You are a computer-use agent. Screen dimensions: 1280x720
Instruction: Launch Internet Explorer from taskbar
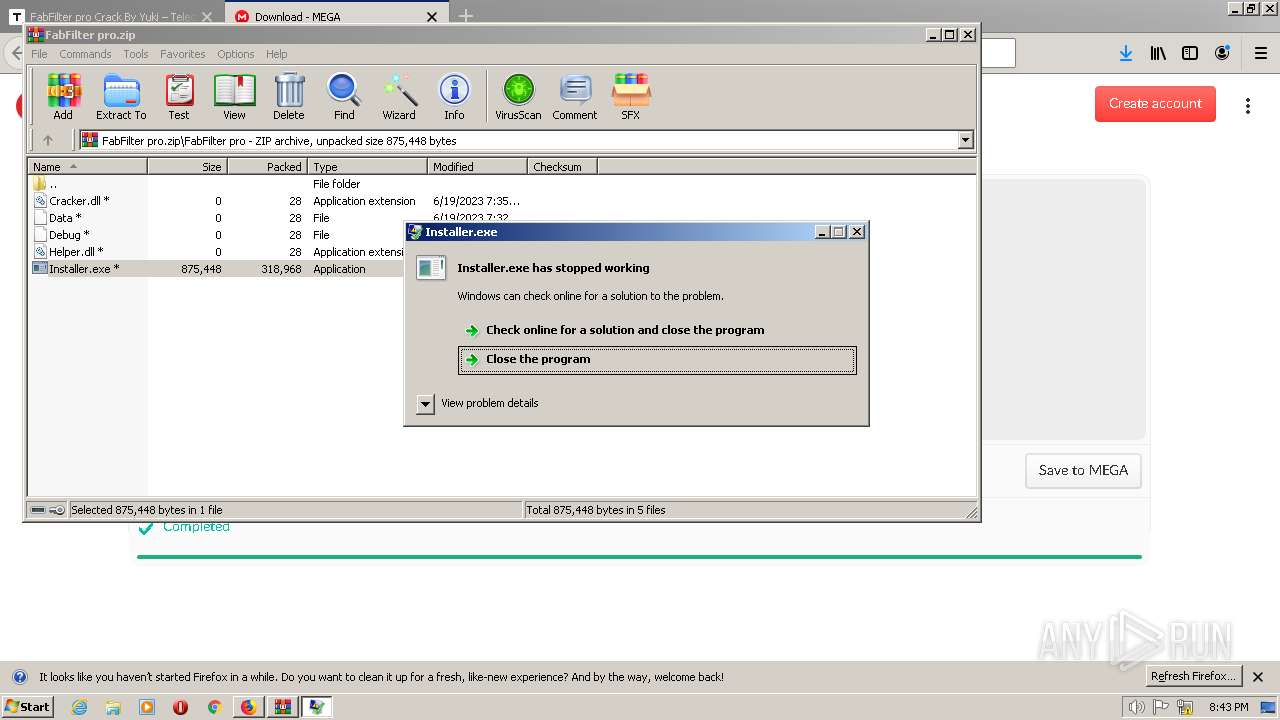[x=79, y=707]
